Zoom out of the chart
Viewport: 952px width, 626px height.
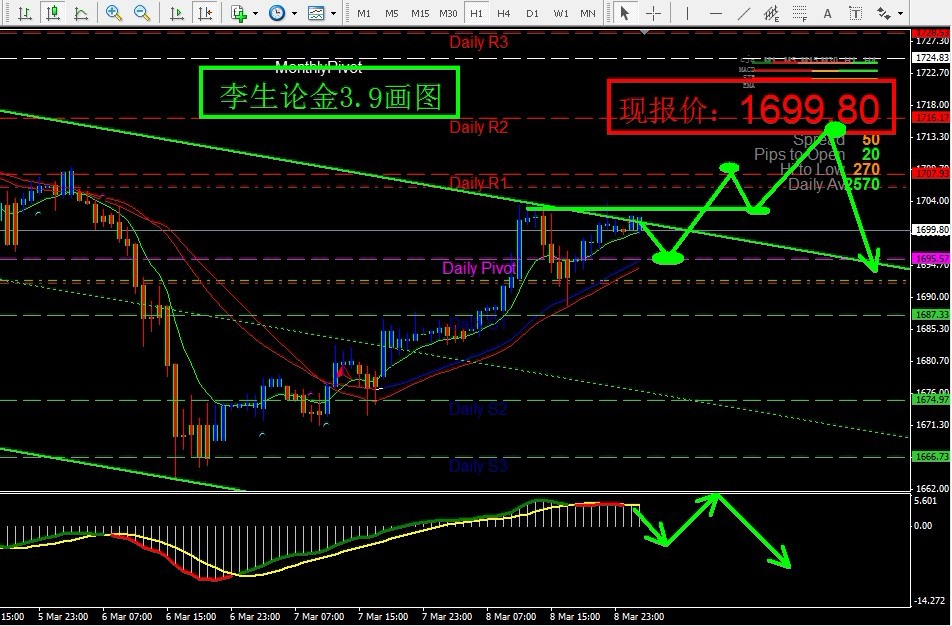click(142, 13)
